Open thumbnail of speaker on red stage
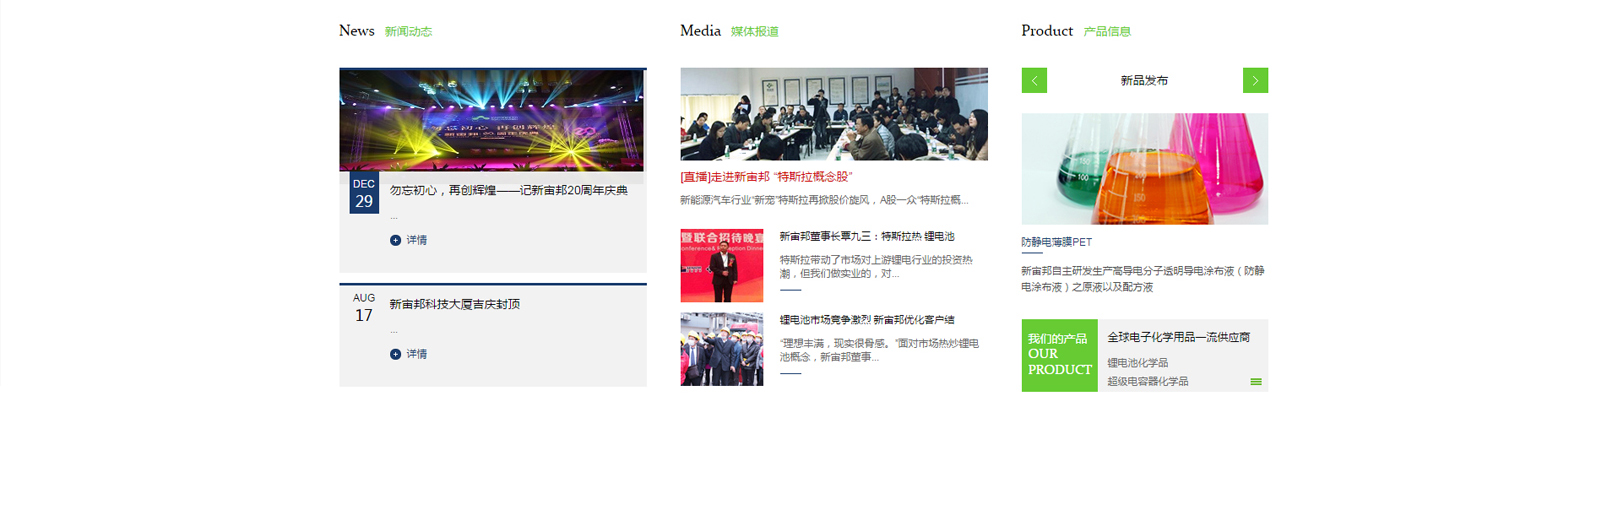Viewport: 1600px width, 505px height. coord(721,265)
